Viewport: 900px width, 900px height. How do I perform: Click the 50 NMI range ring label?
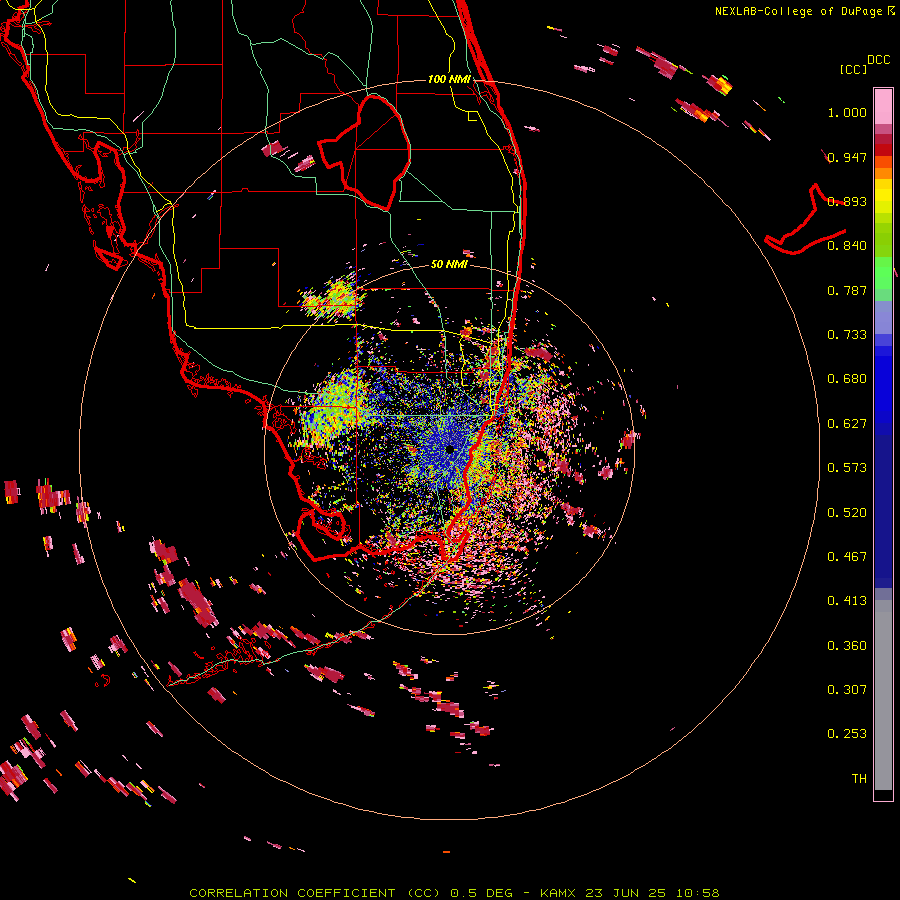click(449, 264)
